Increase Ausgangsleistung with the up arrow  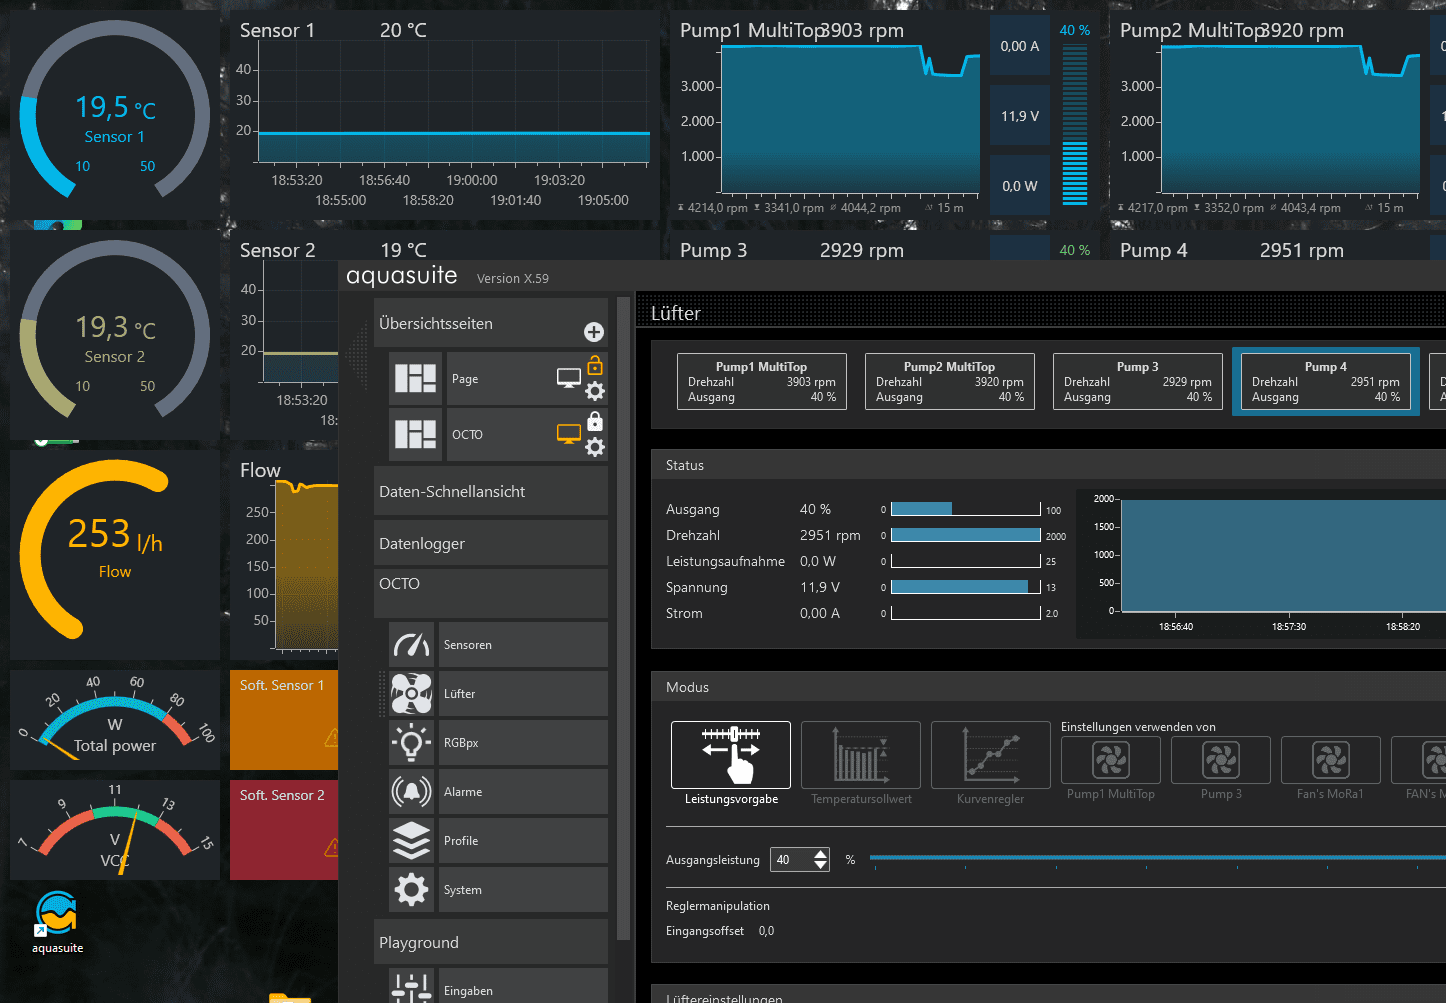(821, 854)
